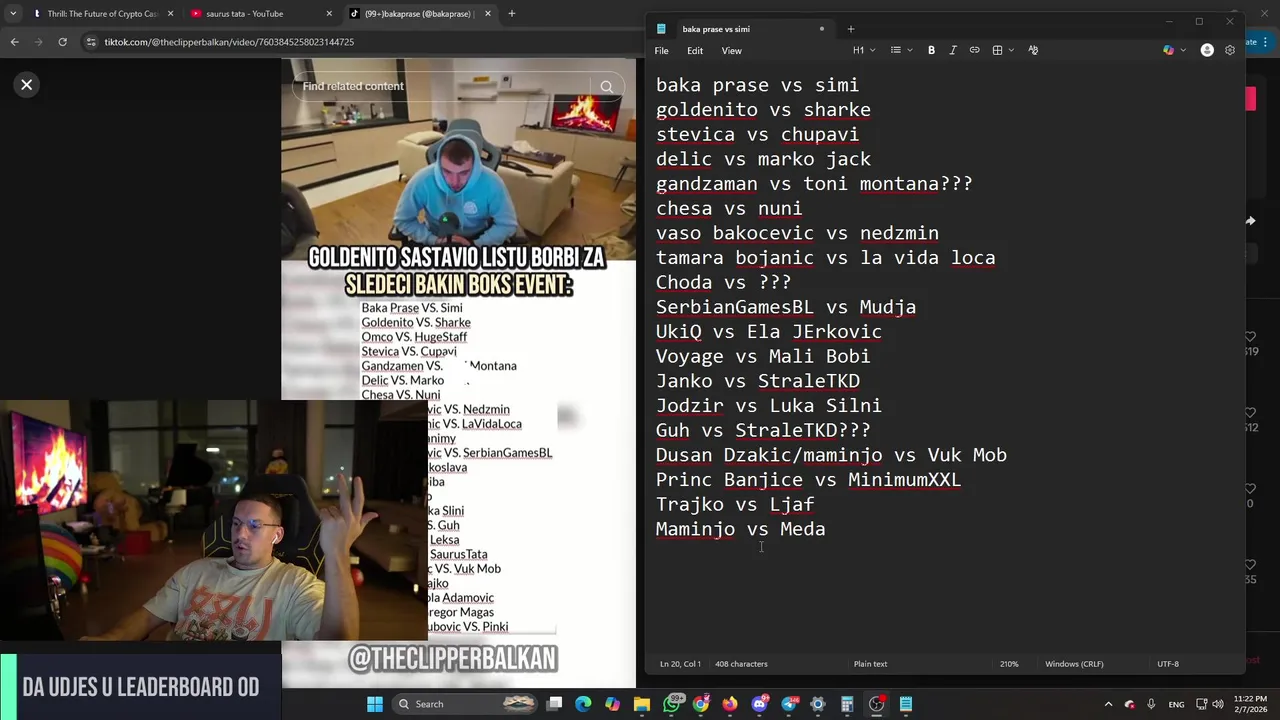Screen dimensions: 1280x720
Task: Open the Windows Start menu
Action: point(375,704)
